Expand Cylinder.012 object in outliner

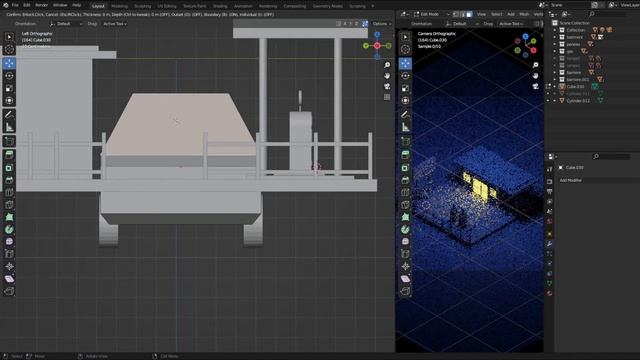(555, 101)
